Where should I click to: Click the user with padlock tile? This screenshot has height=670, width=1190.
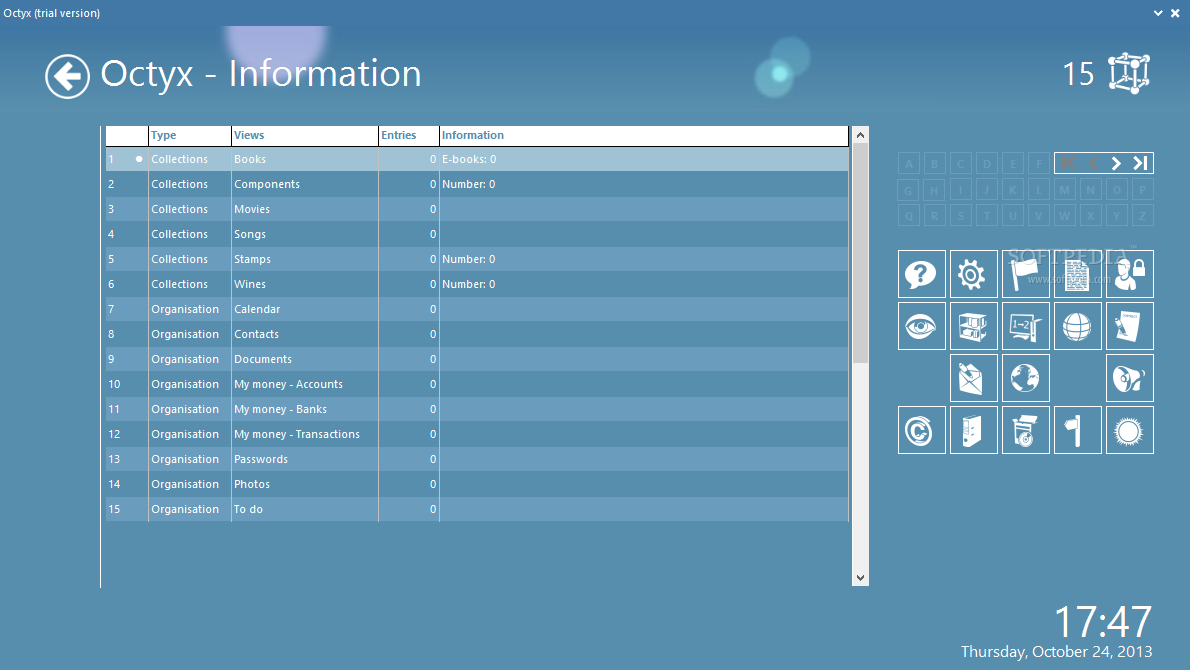[1130, 274]
